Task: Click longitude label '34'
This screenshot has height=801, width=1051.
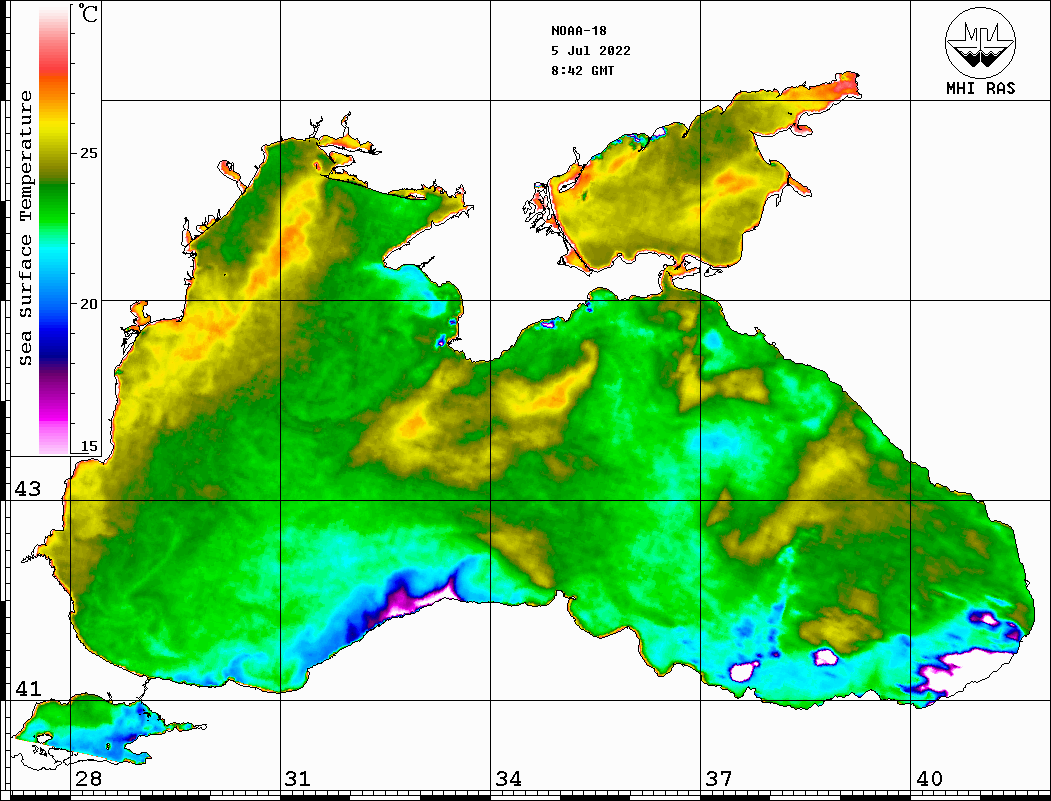Action: coord(508,779)
